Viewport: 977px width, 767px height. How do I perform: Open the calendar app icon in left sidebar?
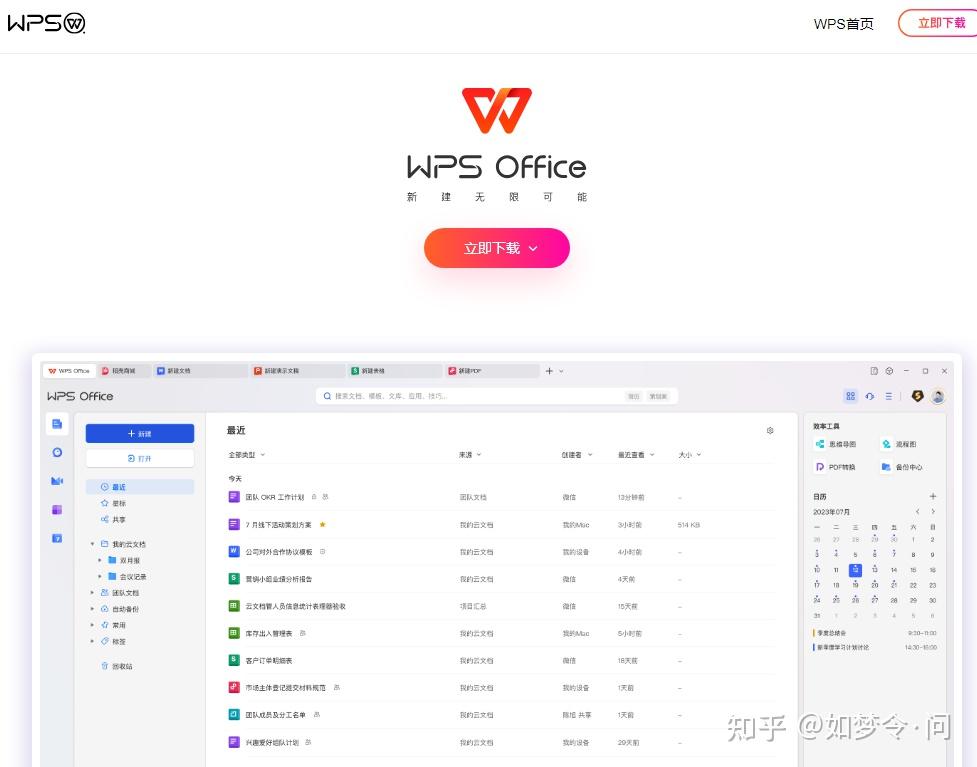point(57,538)
